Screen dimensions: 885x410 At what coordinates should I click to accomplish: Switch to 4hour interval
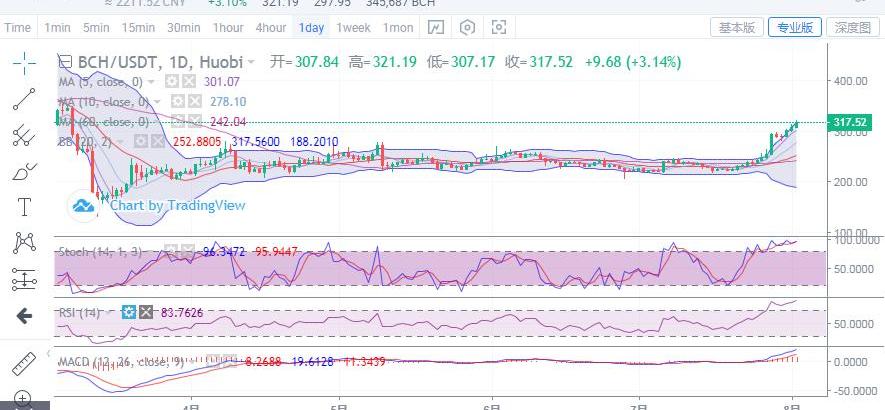271,27
